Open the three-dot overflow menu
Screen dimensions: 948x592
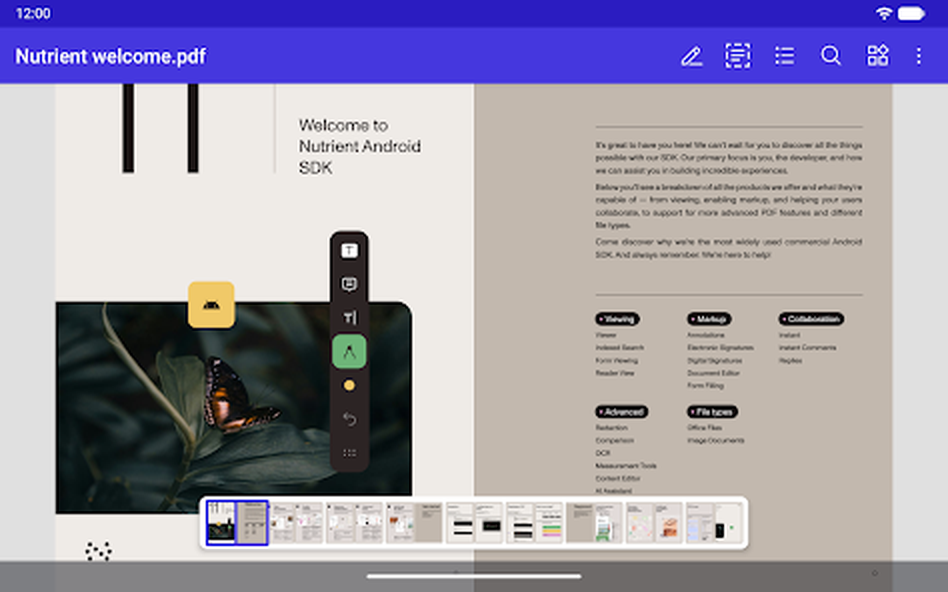tap(918, 56)
